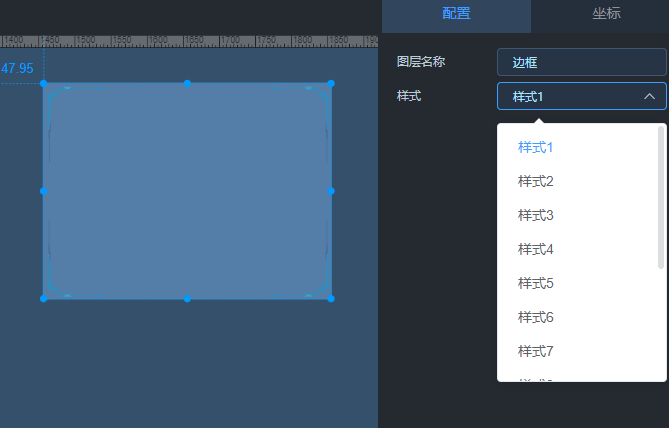Screen dimensions: 669x428
Task: Click the top-left resize handle of the border
Action: [x=43, y=84]
